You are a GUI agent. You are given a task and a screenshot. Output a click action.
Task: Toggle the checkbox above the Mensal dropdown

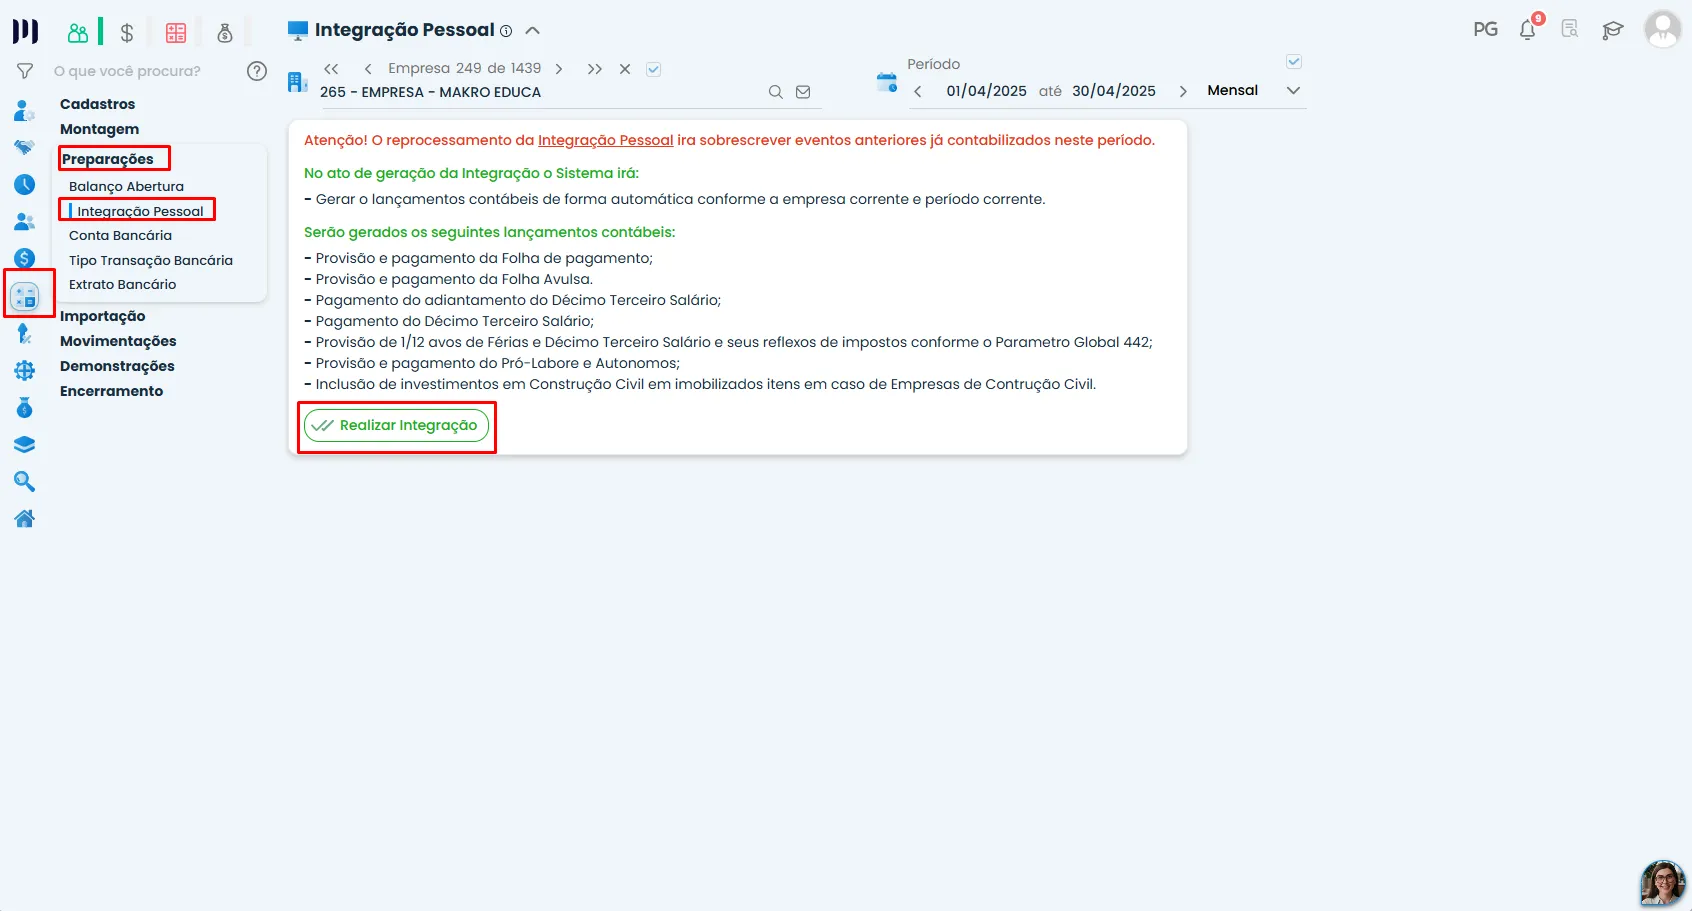[1294, 62]
